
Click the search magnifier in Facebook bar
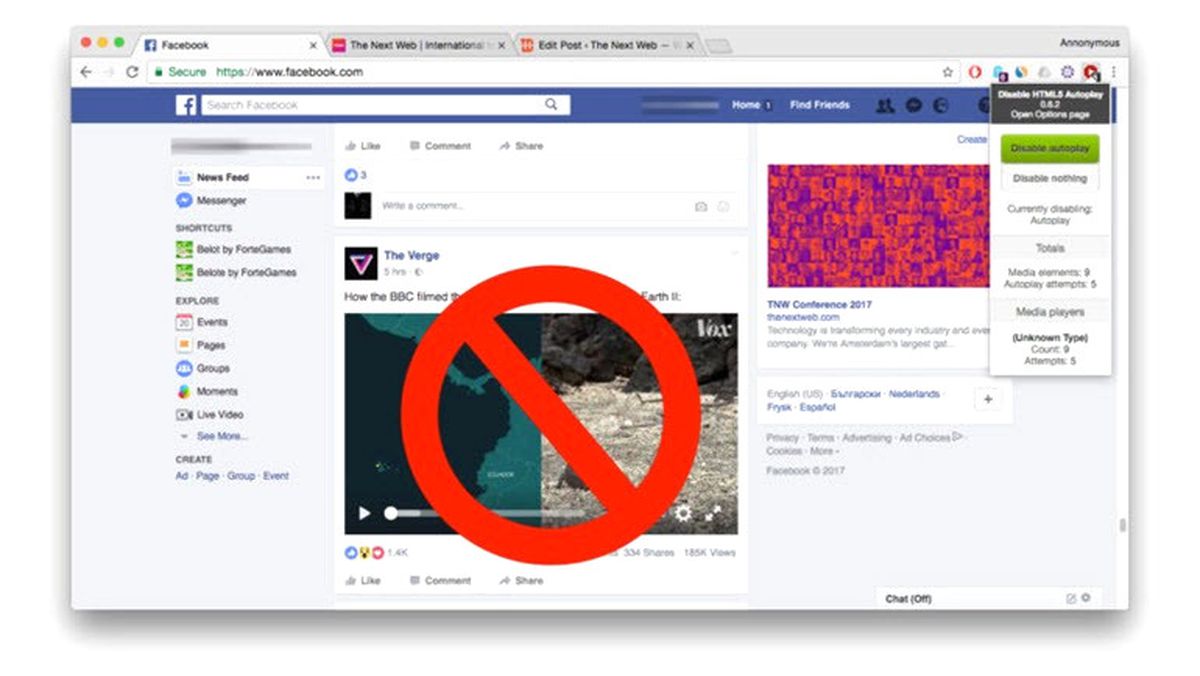coord(551,104)
